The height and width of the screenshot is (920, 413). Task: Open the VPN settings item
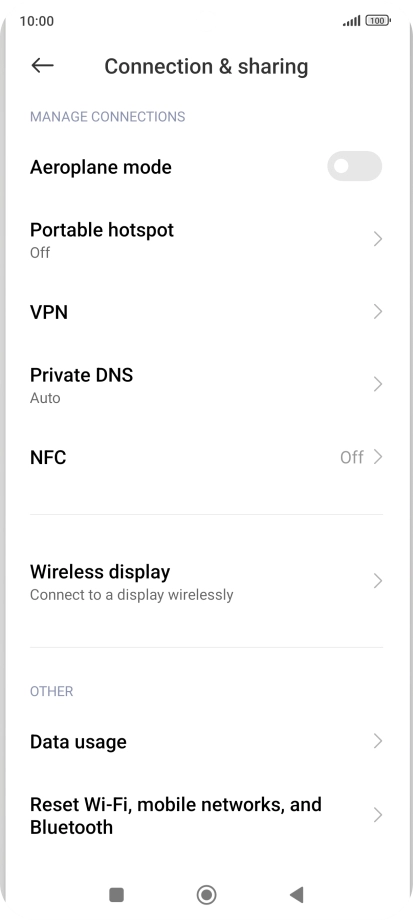point(206,312)
